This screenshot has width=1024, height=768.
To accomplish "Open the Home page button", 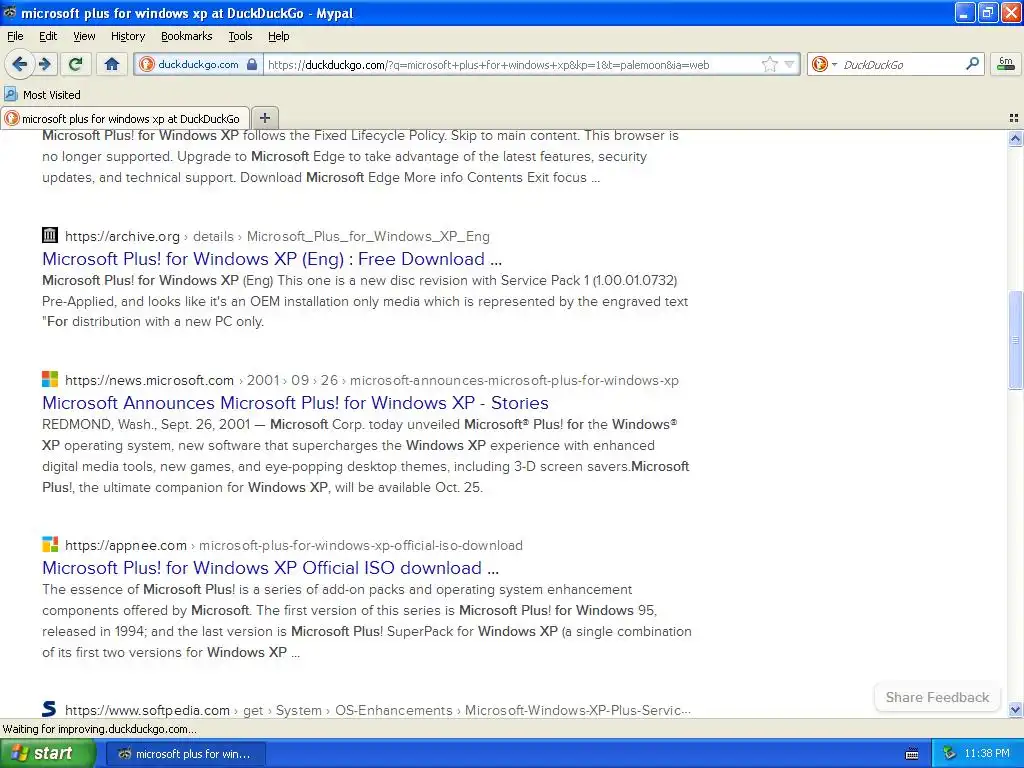I will [112, 64].
